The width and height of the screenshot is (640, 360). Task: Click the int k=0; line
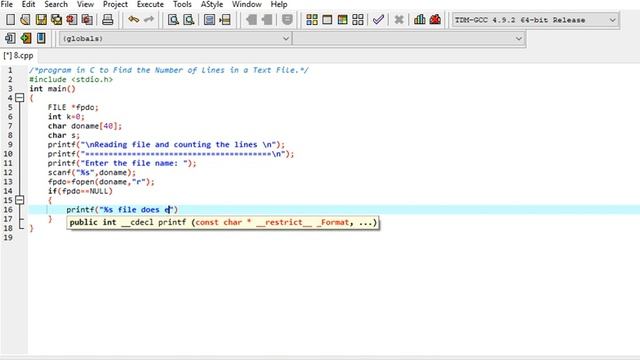coord(66,117)
